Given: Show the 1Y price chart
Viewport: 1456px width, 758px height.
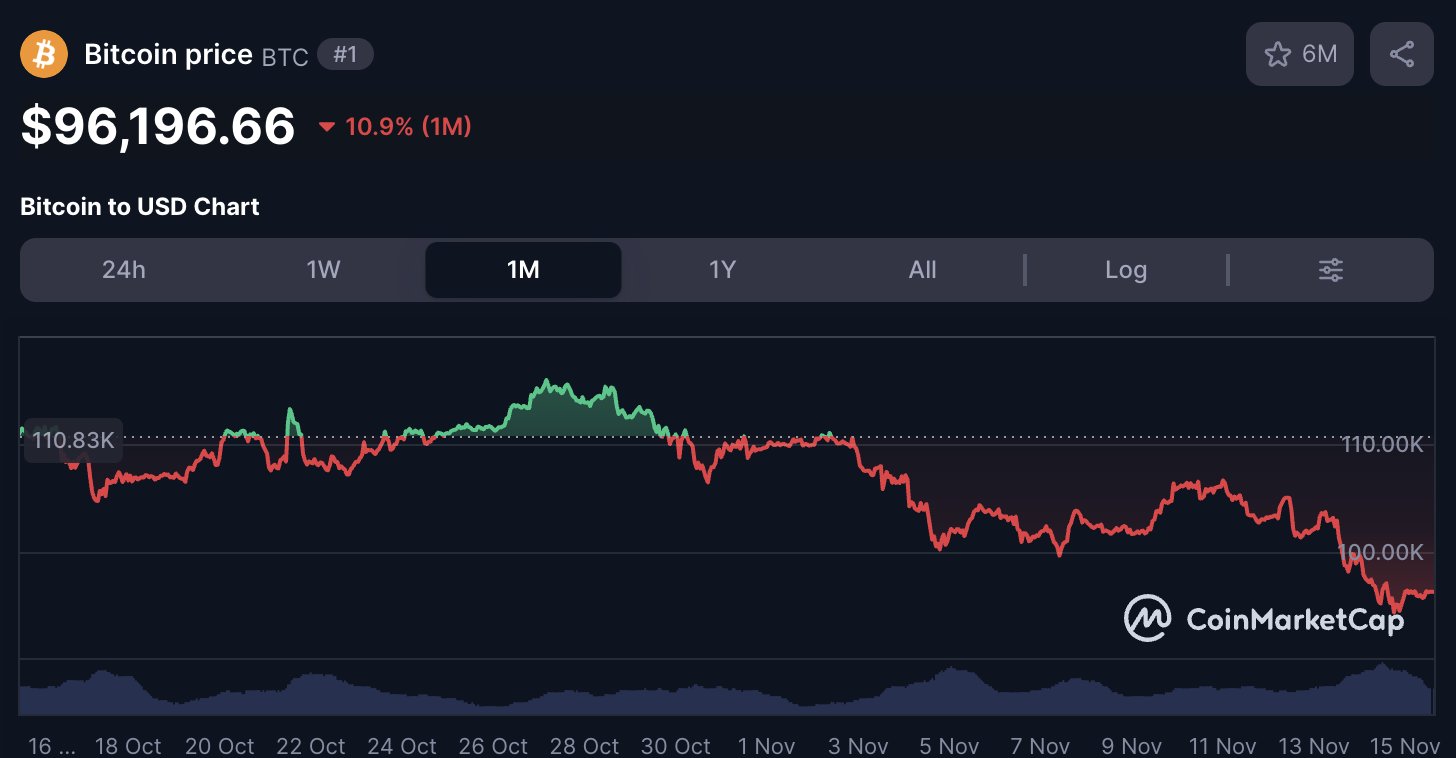Looking at the screenshot, I should click(x=722, y=270).
